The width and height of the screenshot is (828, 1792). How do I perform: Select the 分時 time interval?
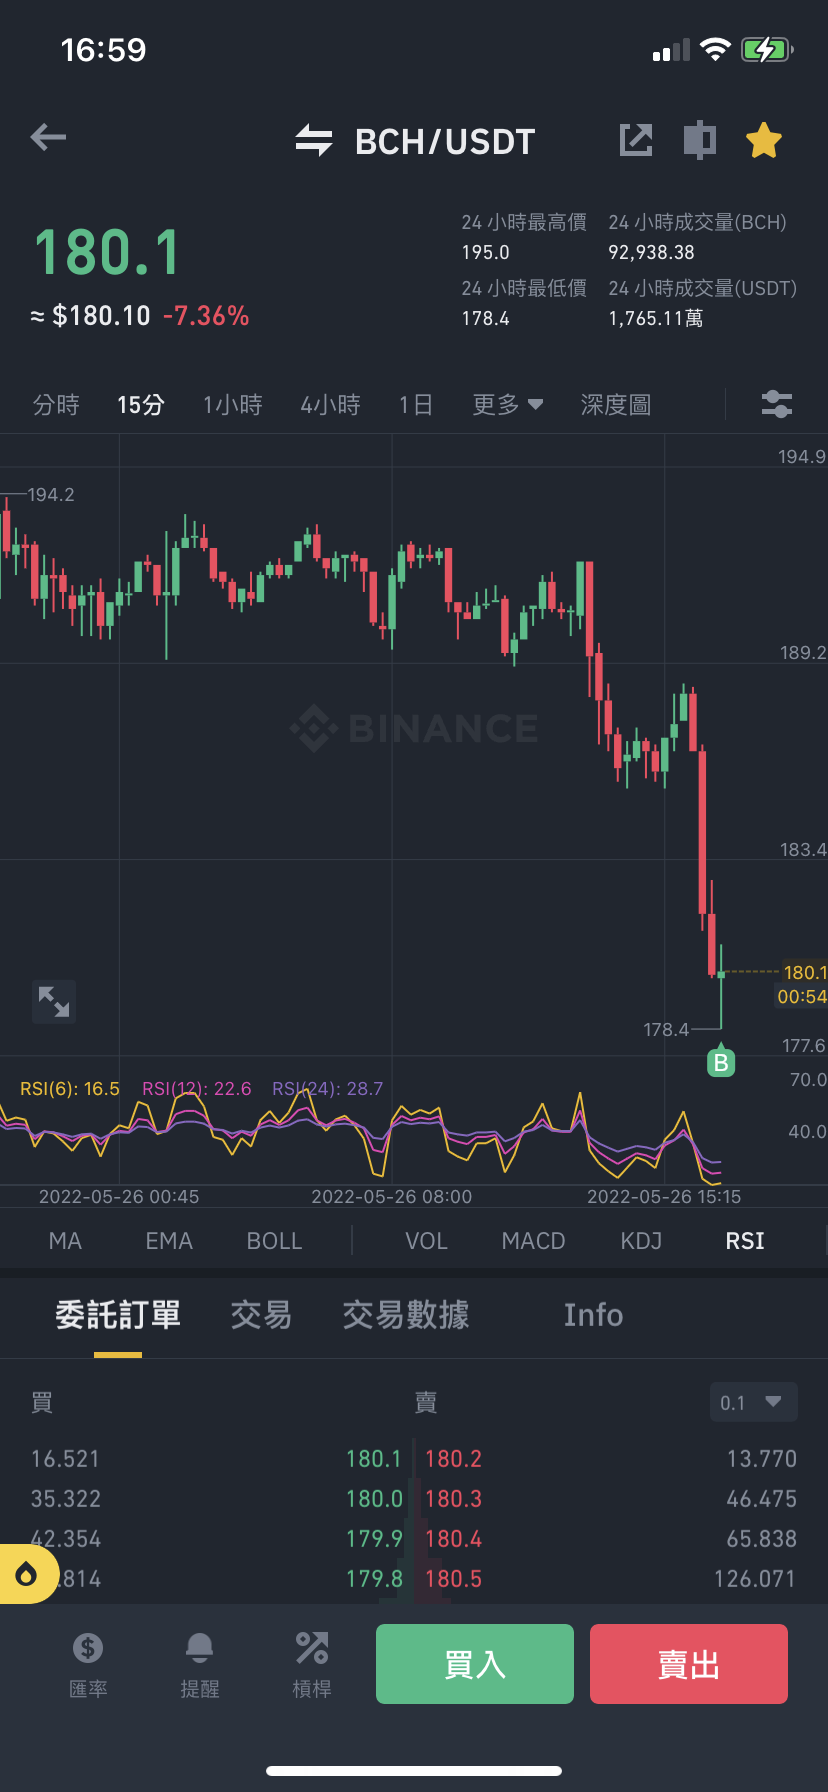[56, 405]
